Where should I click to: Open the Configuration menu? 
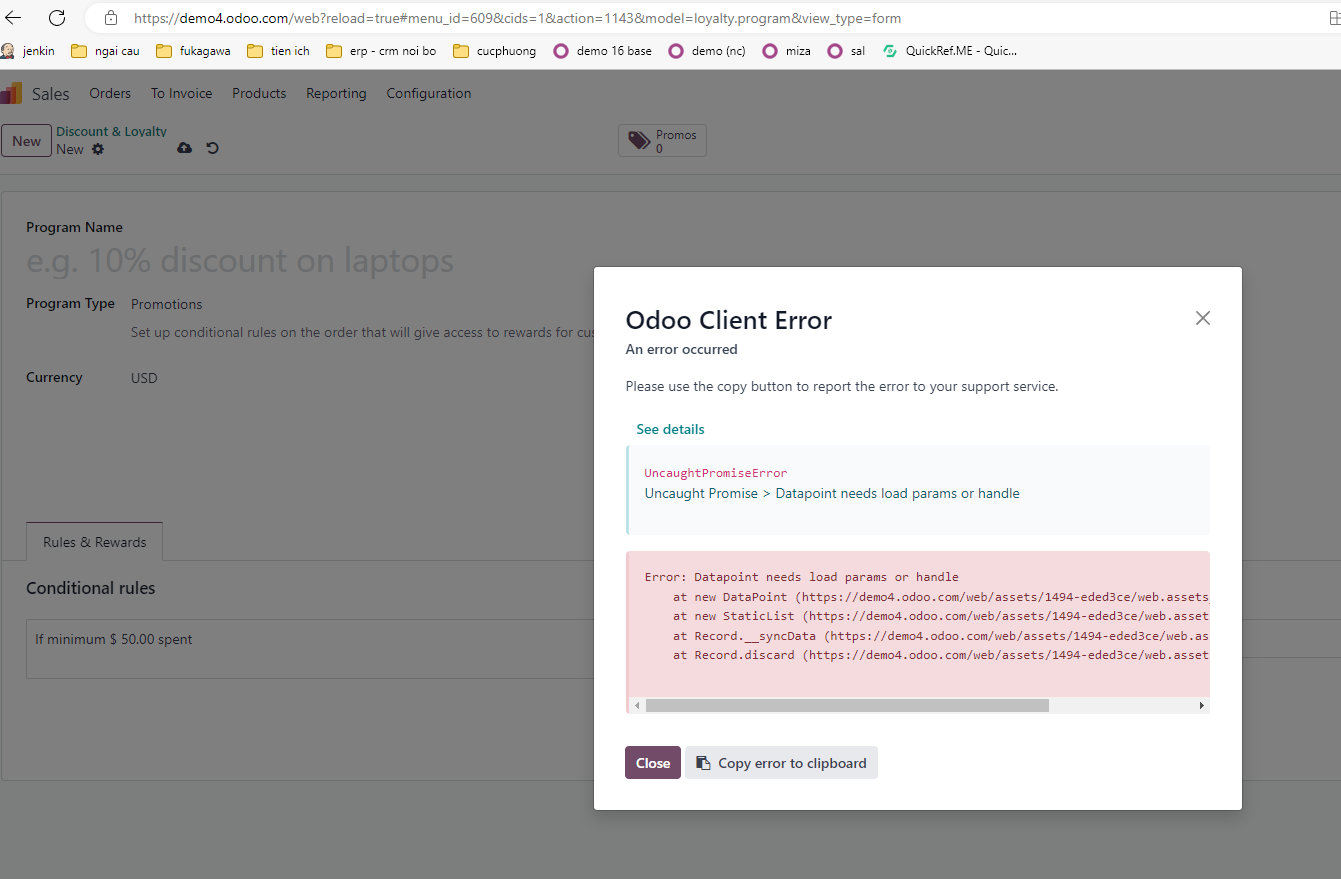coord(428,93)
